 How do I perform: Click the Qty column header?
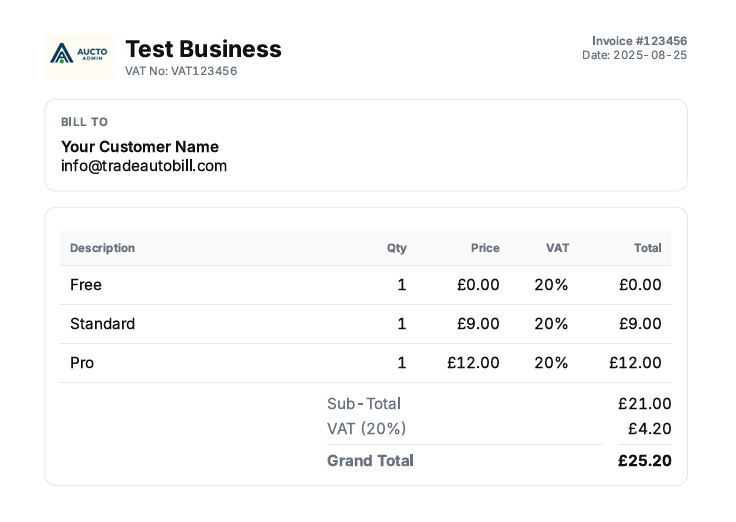point(397,248)
